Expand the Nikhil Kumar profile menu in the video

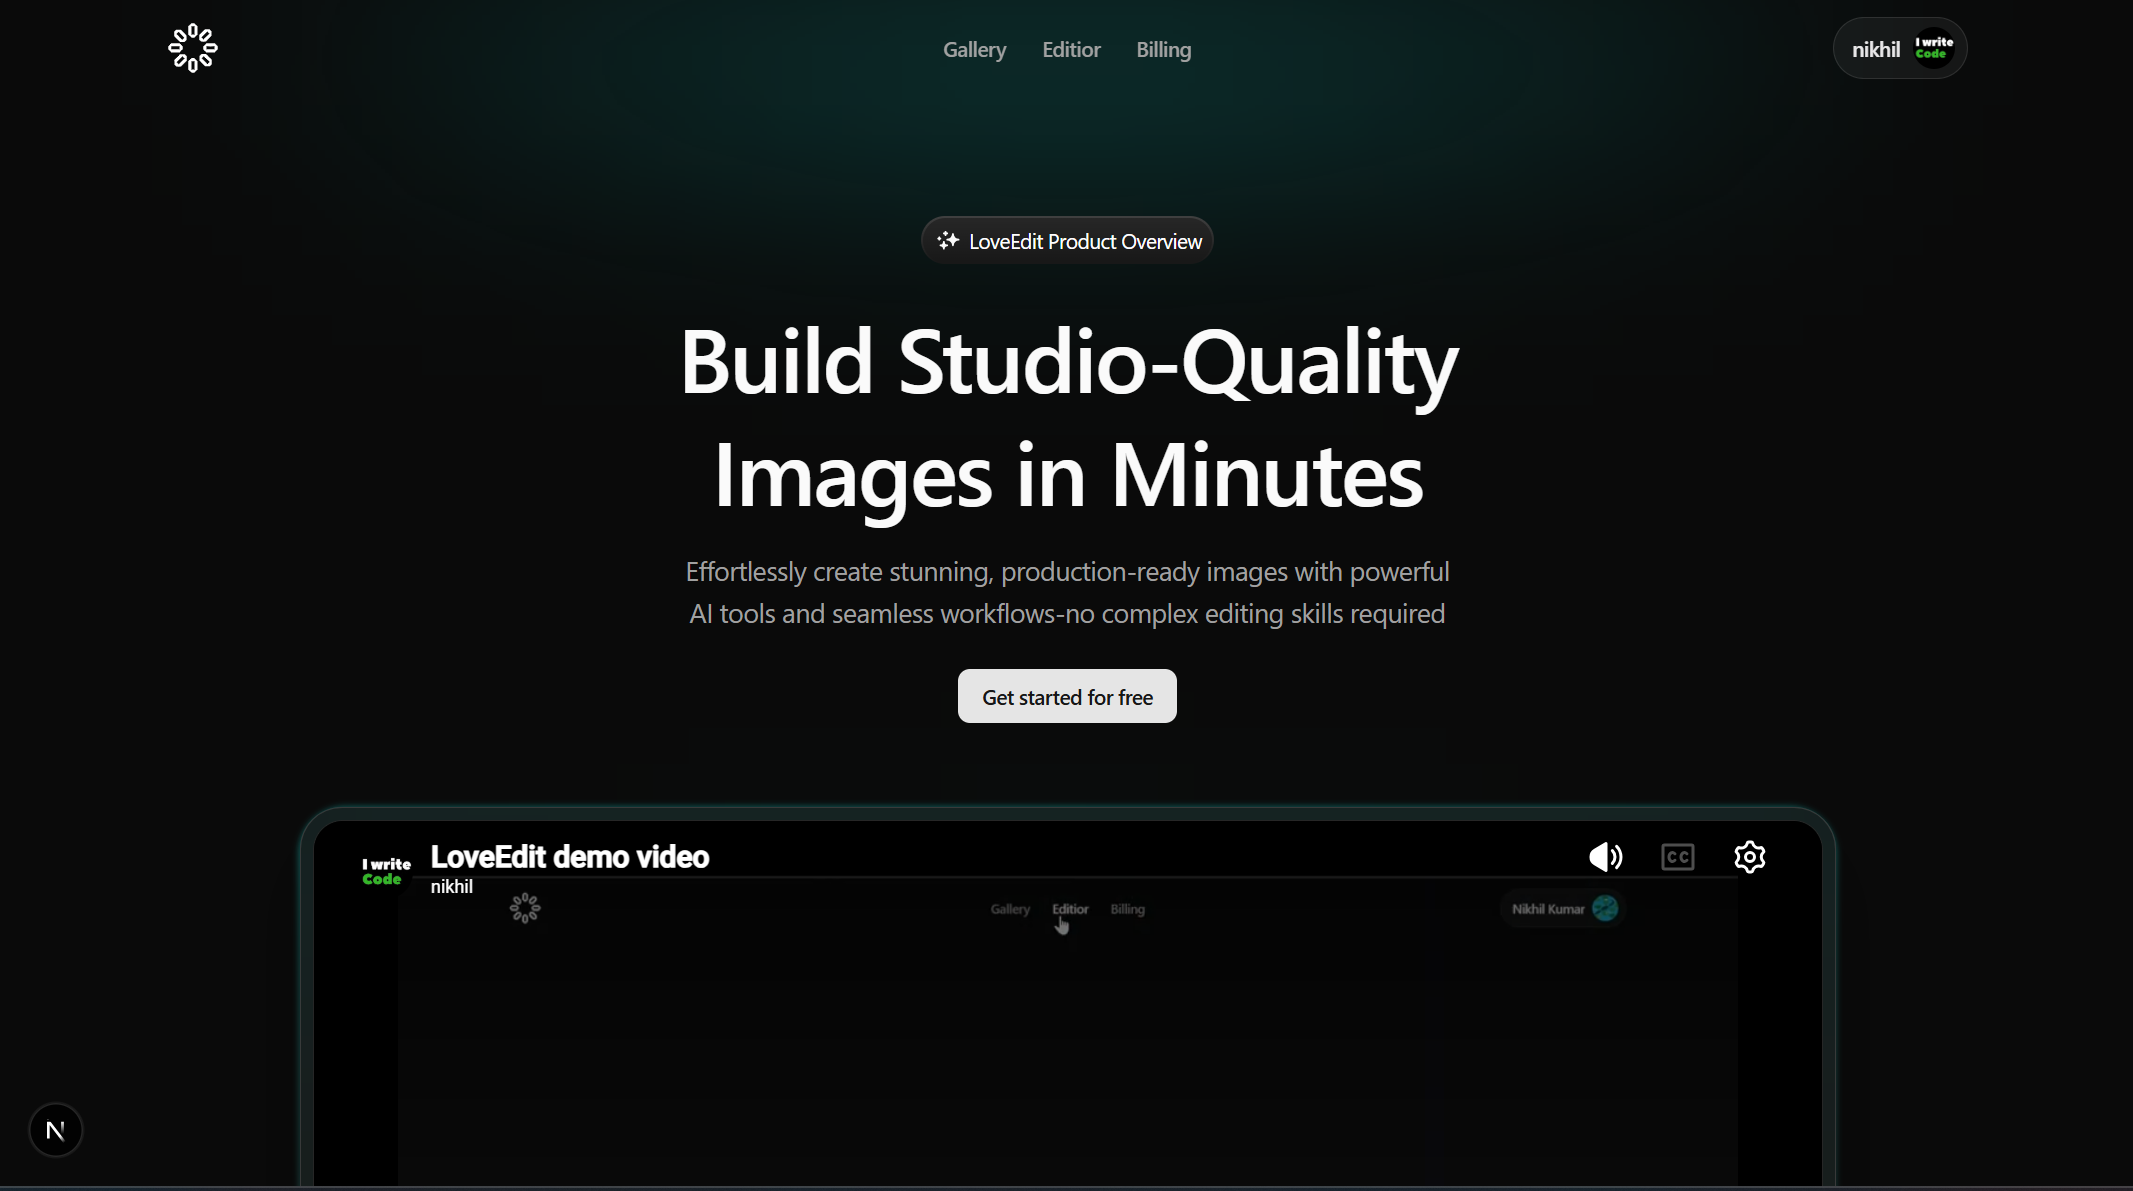tap(1562, 909)
